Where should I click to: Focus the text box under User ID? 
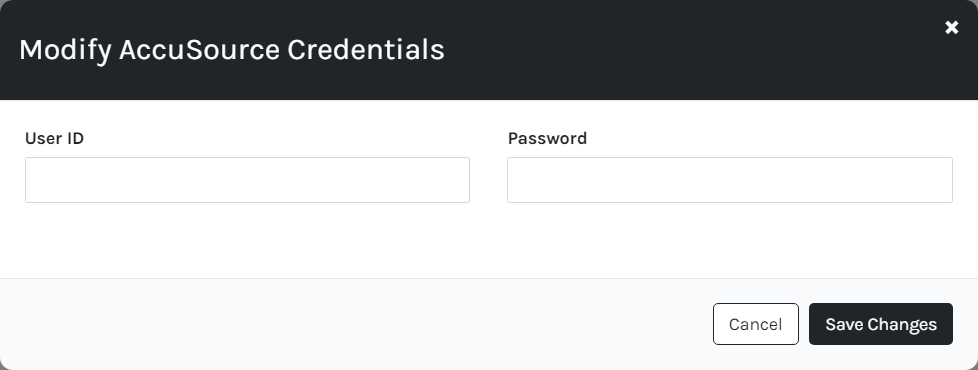coord(247,180)
